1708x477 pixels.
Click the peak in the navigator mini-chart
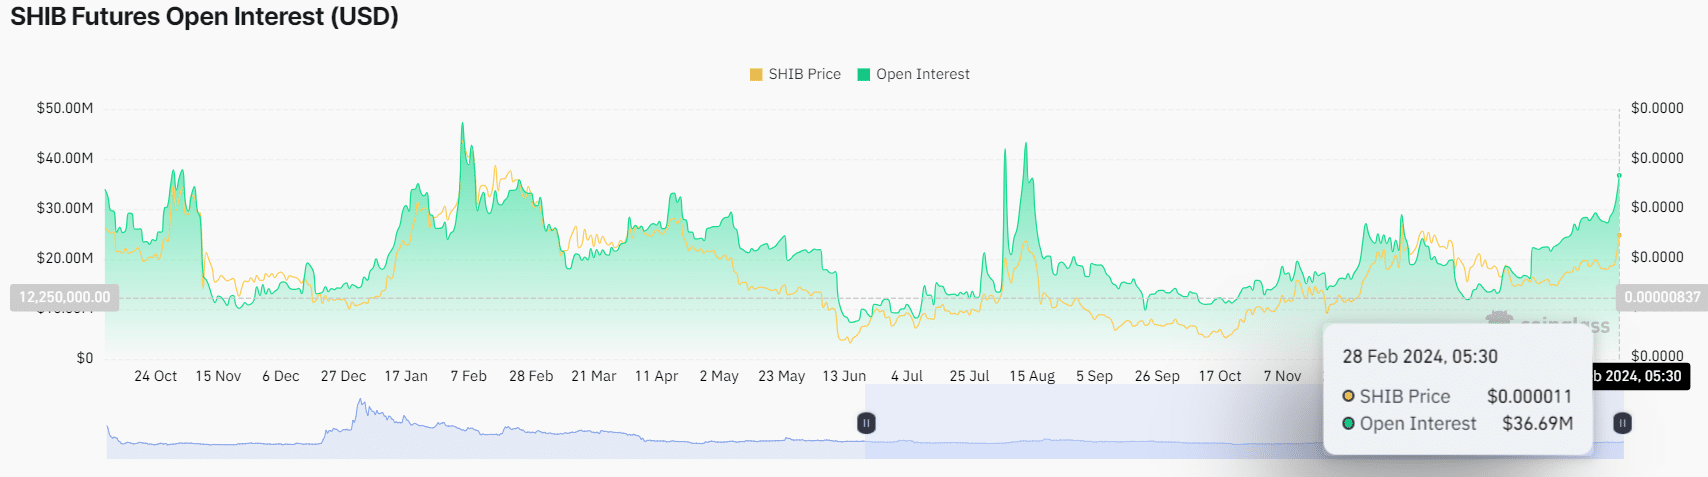pos(360,403)
